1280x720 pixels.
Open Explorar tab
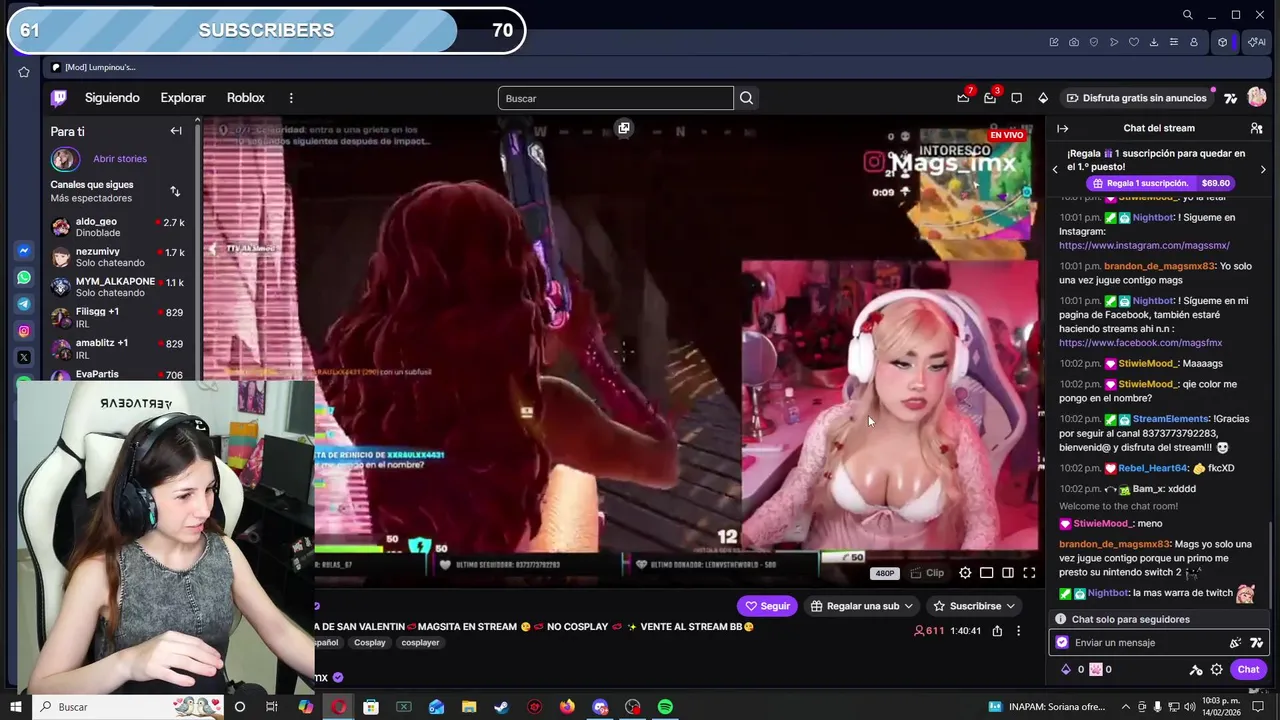(x=183, y=98)
